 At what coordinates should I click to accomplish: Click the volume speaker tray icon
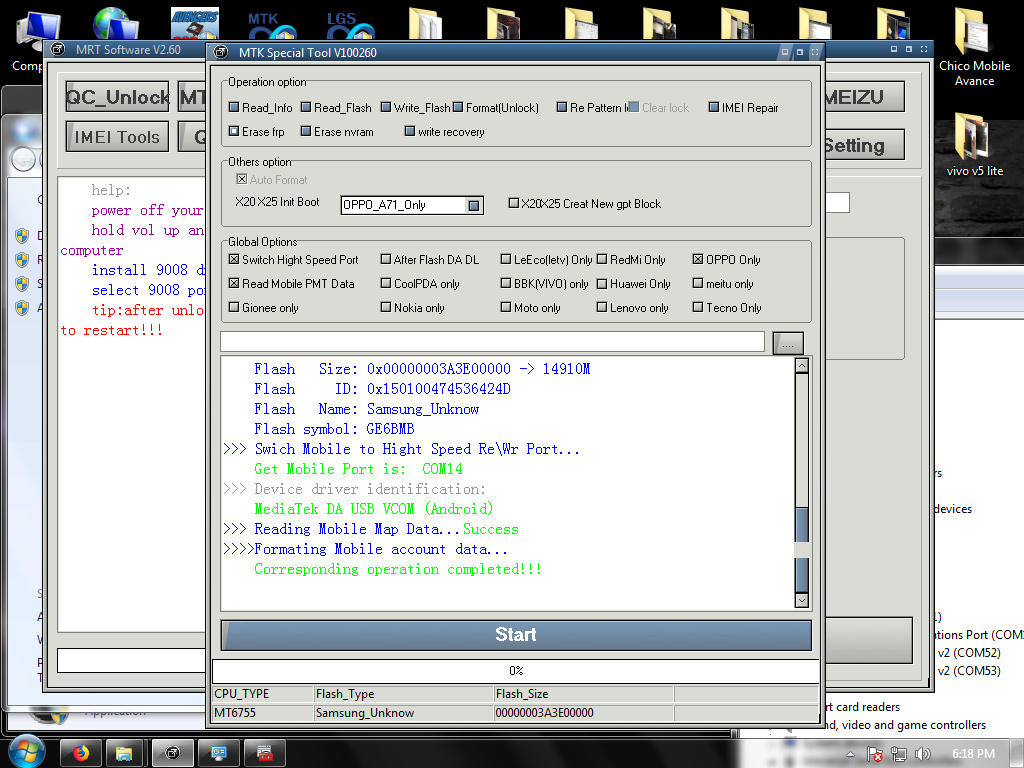pyautogui.click(x=922, y=754)
